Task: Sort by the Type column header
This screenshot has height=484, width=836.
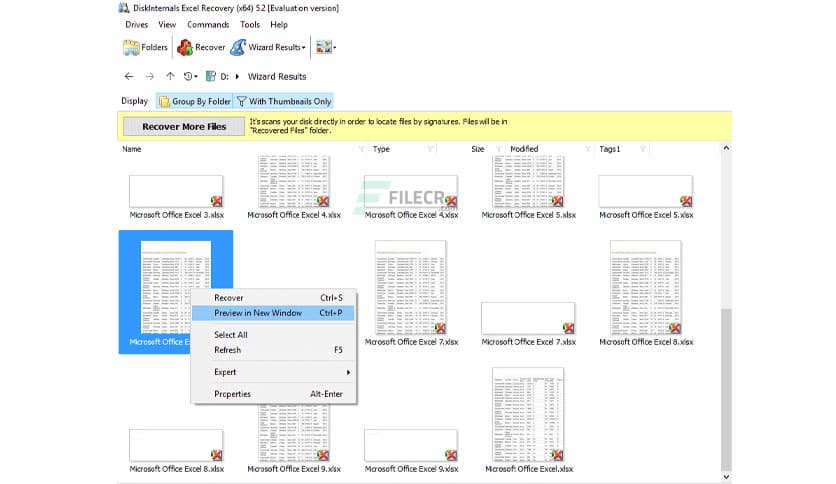Action: (x=381, y=149)
